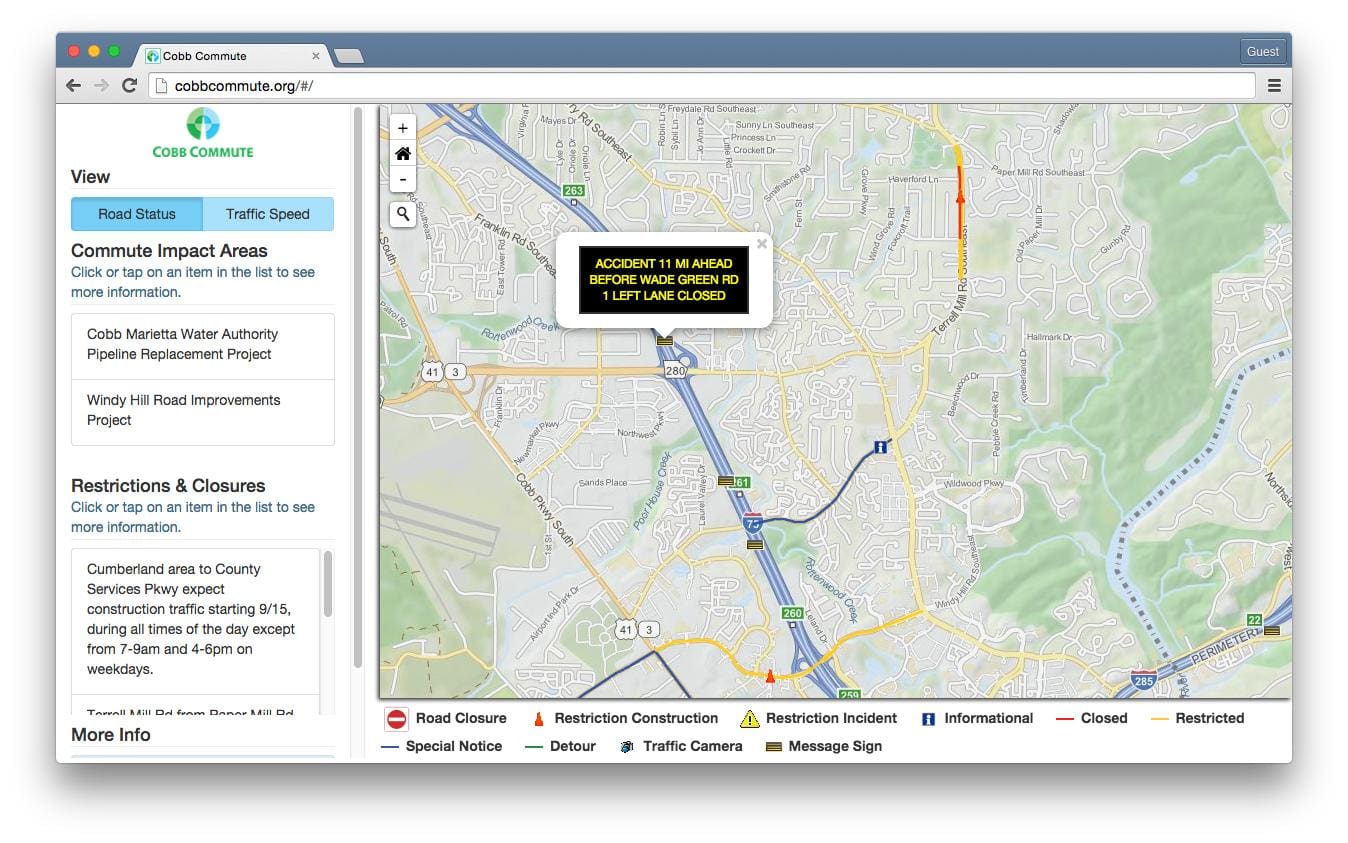Screen dimensions: 1348x843
Task: Select the Cumberland area construction restriction item
Action: [195, 620]
